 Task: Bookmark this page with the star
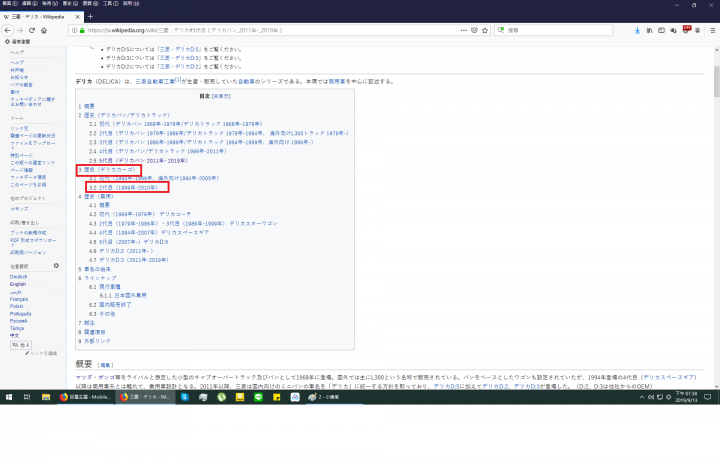[484, 30]
